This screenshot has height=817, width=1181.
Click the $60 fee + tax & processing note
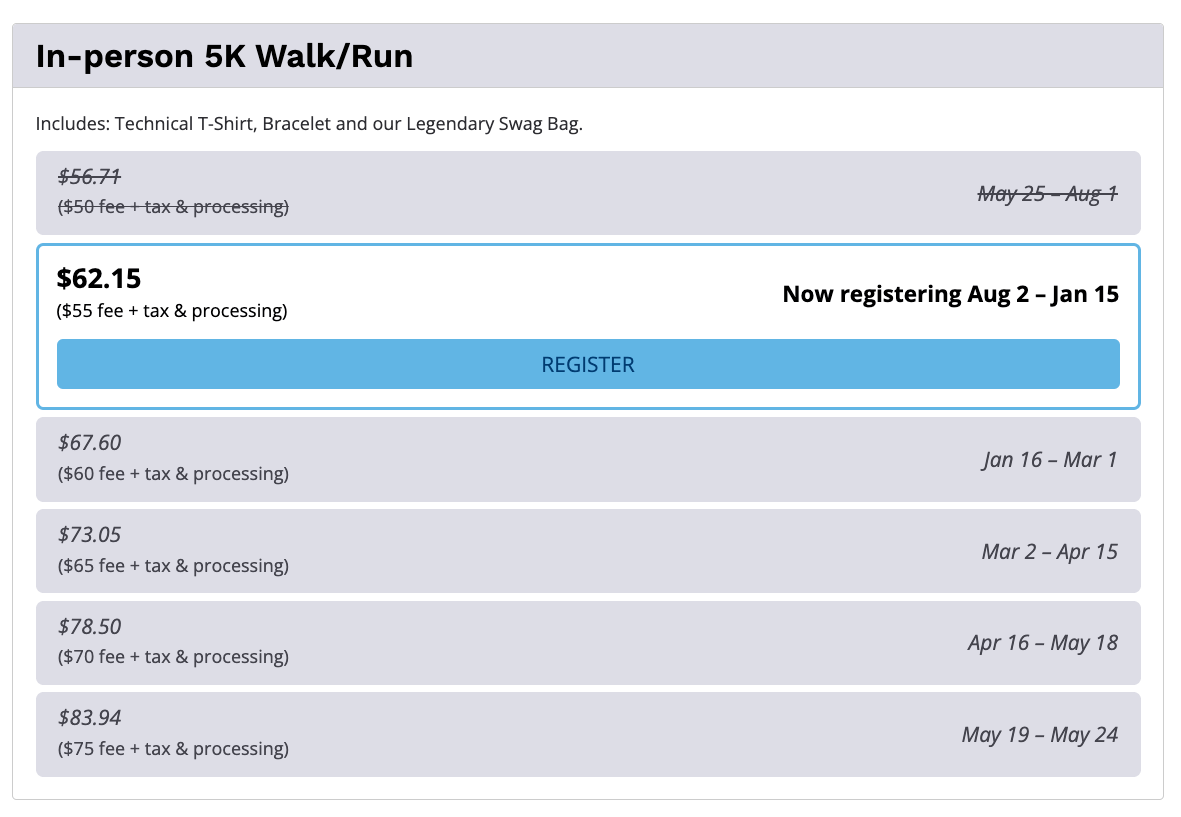coord(173,473)
